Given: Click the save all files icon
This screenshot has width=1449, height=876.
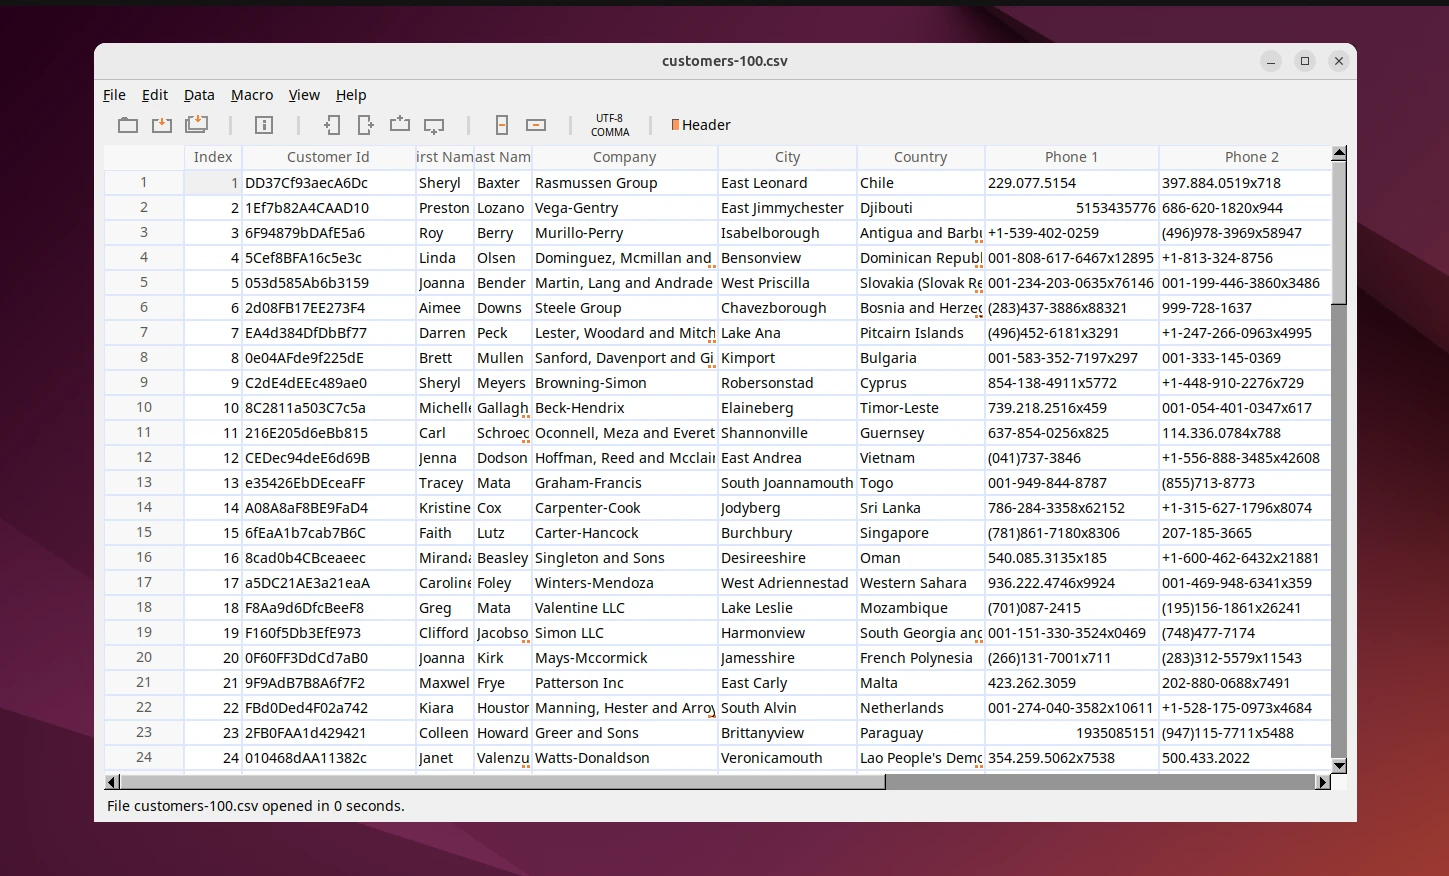Looking at the screenshot, I should coord(197,125).
